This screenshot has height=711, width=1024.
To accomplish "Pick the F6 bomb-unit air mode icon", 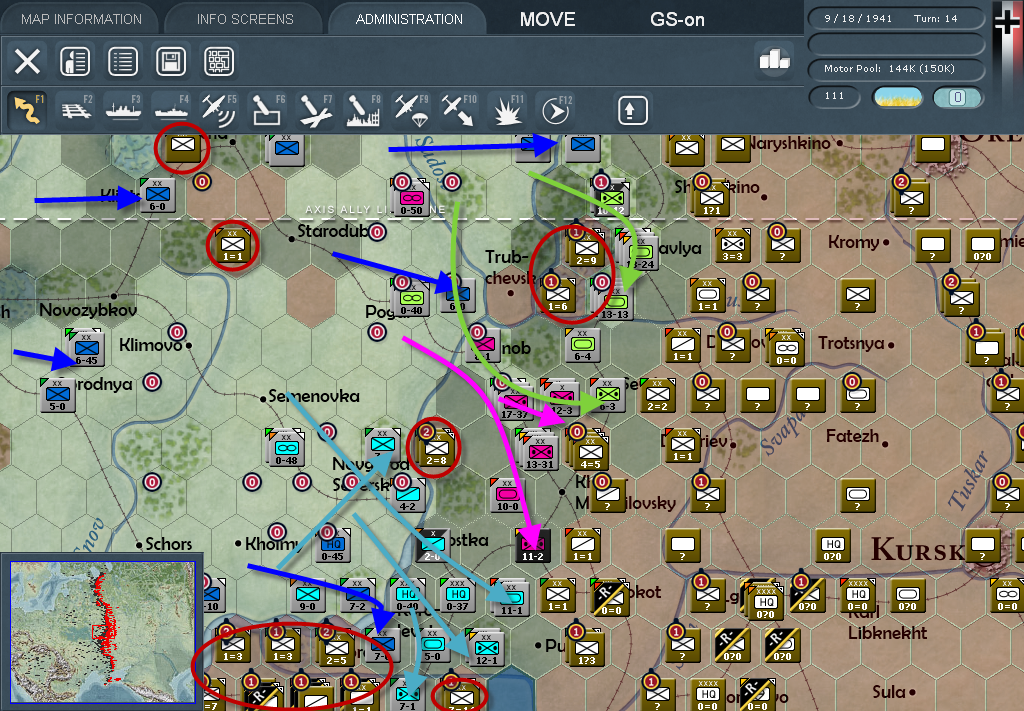I will [268, 109].
